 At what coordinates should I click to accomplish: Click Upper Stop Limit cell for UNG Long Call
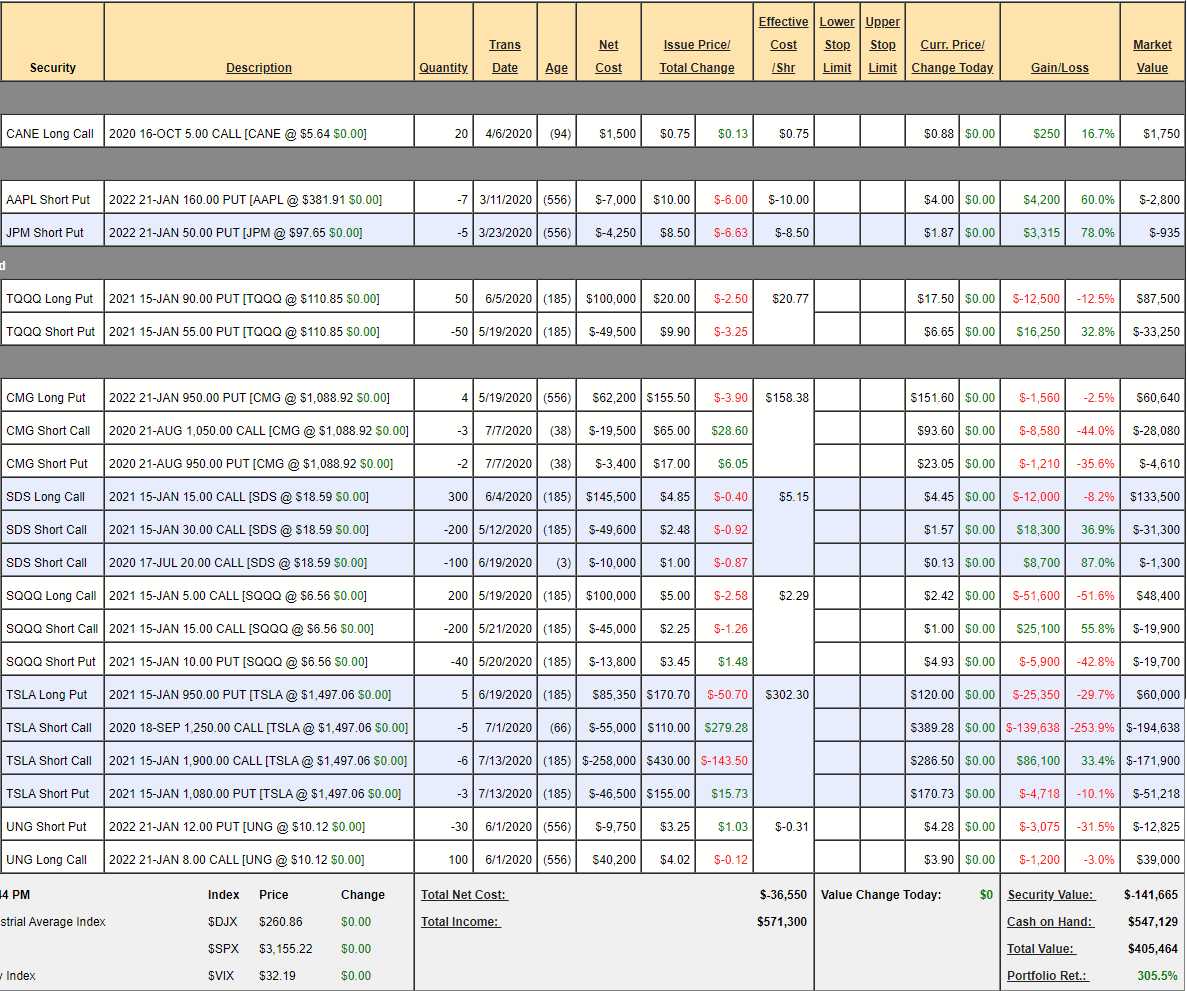(x=882, y=860)
